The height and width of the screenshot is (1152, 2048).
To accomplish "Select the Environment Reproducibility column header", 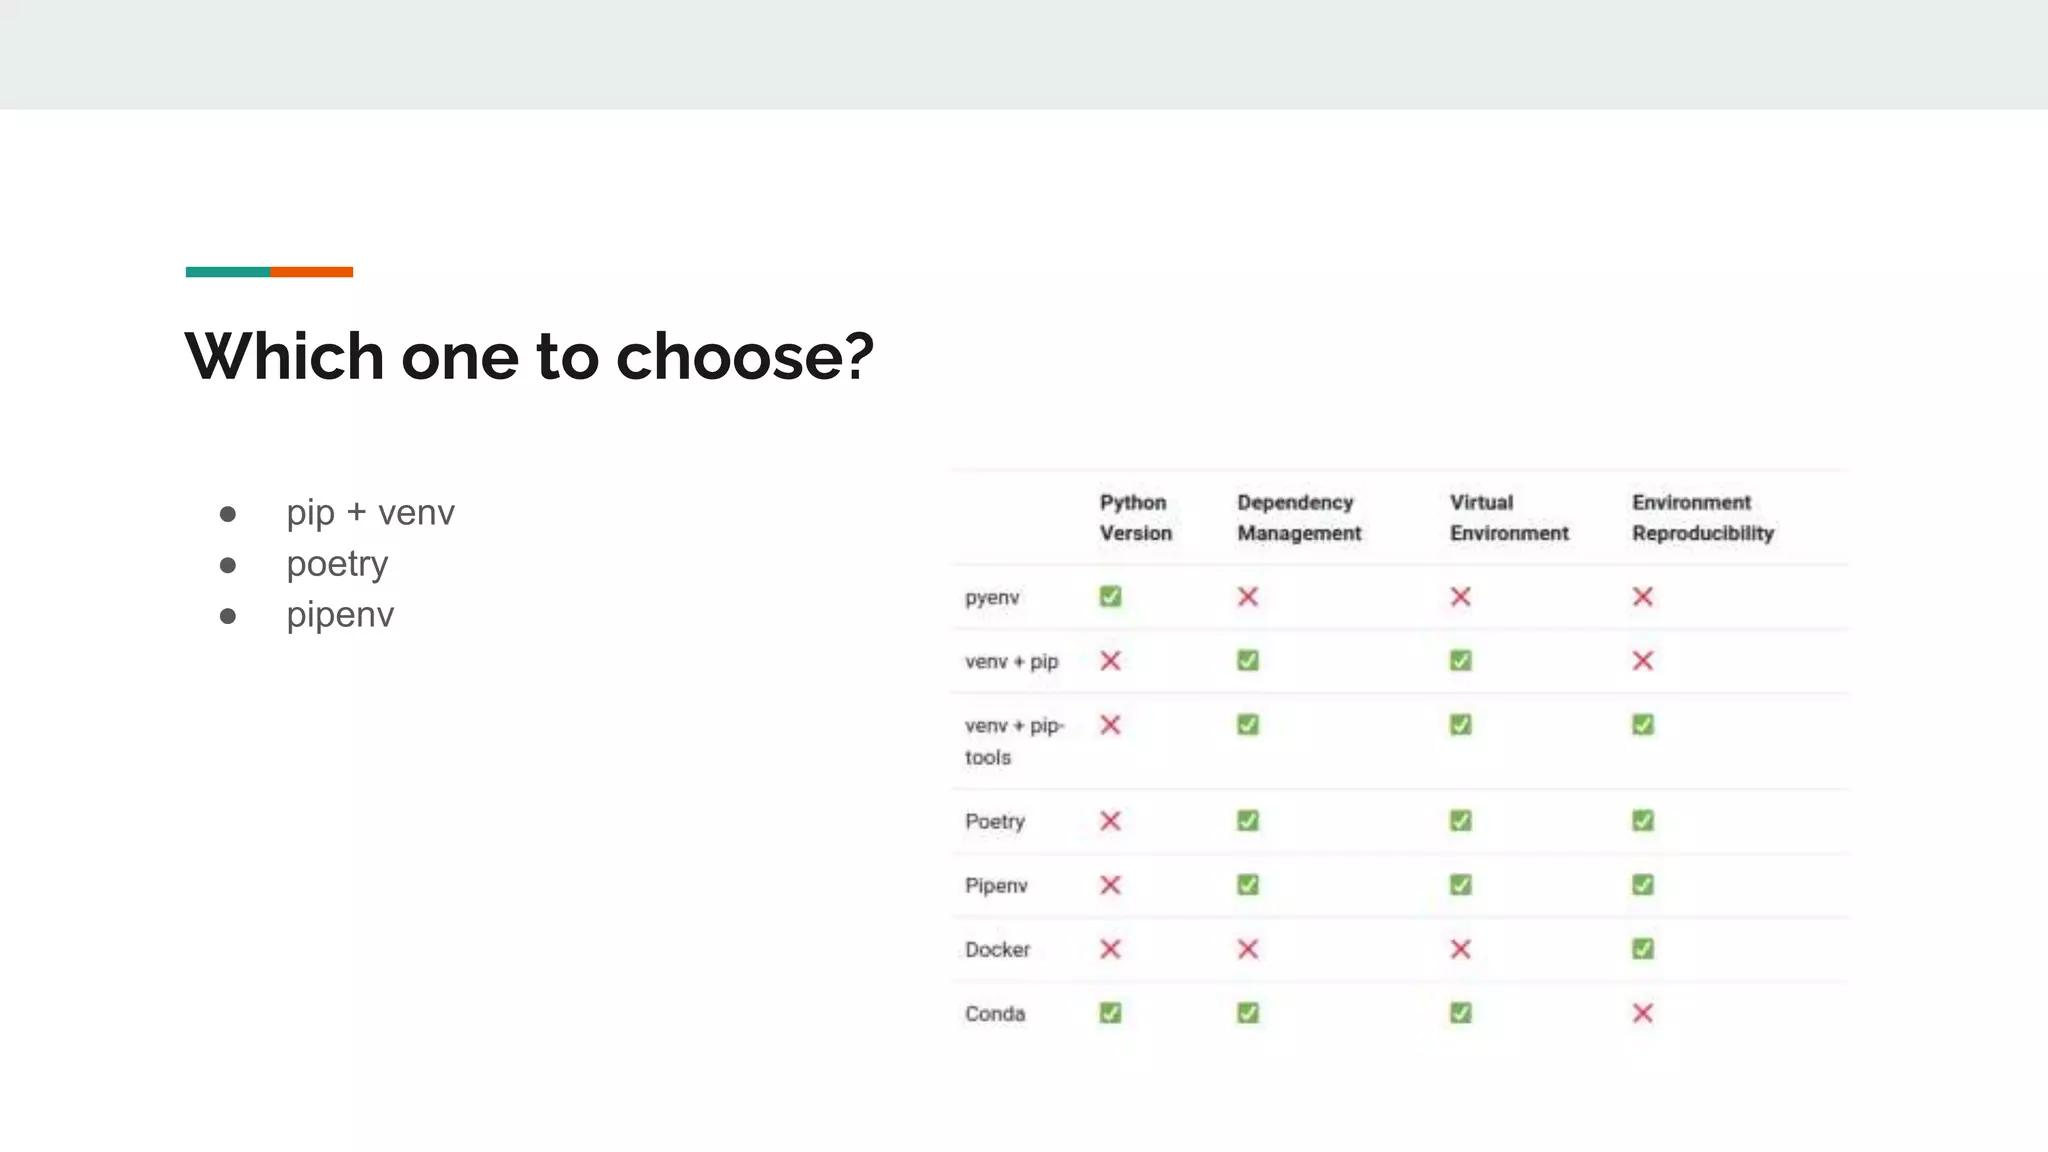I will point(1702,518).
